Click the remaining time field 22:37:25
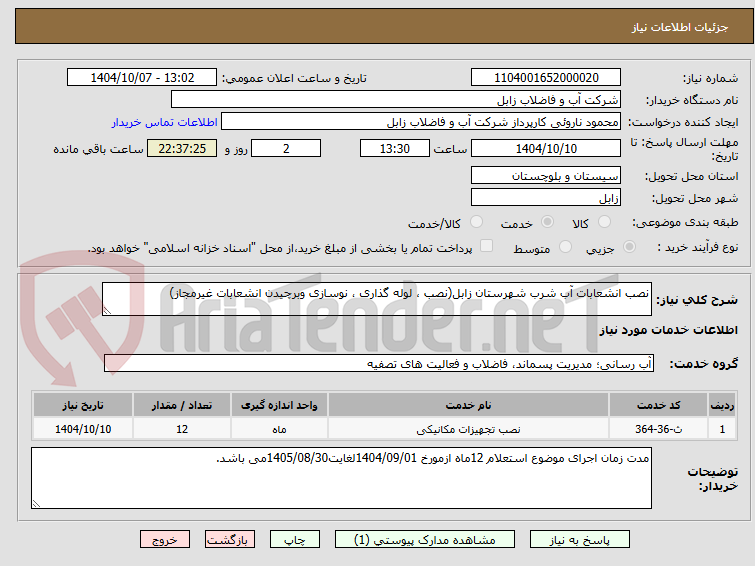The width and height of the screenshot is (755, 566). [182, 148]
